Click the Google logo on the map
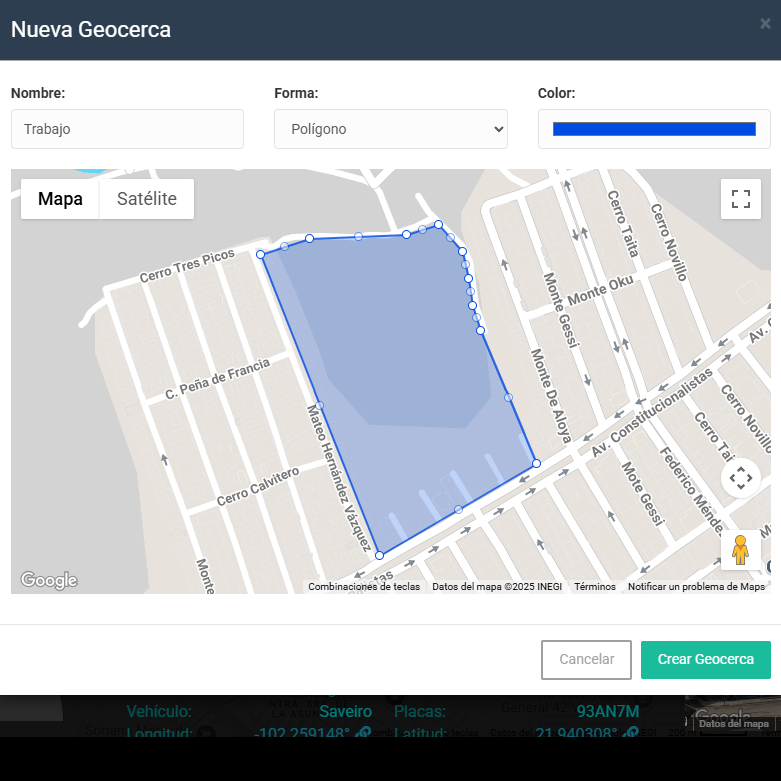Viewport: 781px width, 781px height. click(x=48, y=580)
